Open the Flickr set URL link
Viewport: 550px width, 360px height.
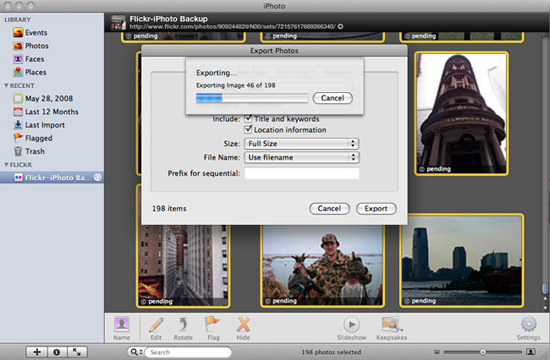[x=232, y=27]
